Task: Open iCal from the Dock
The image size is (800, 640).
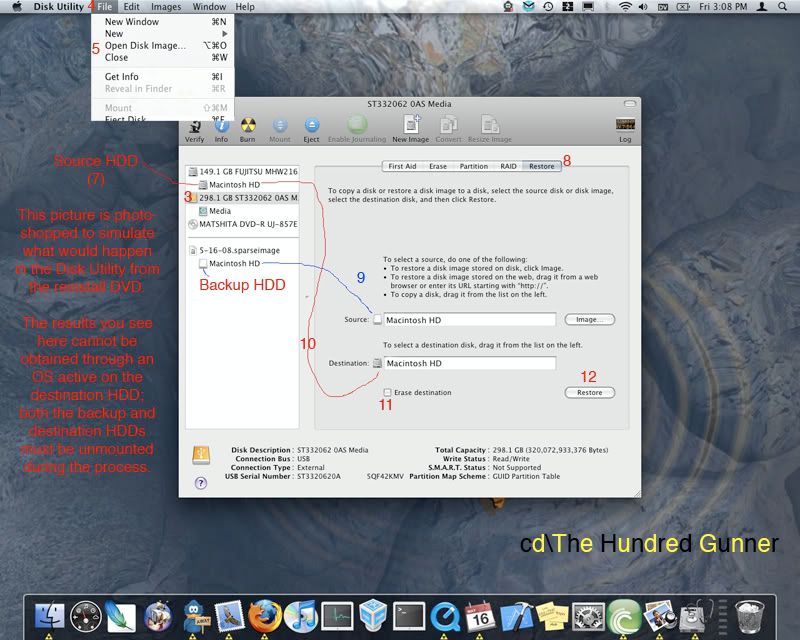Action: [x=480, y=616]
